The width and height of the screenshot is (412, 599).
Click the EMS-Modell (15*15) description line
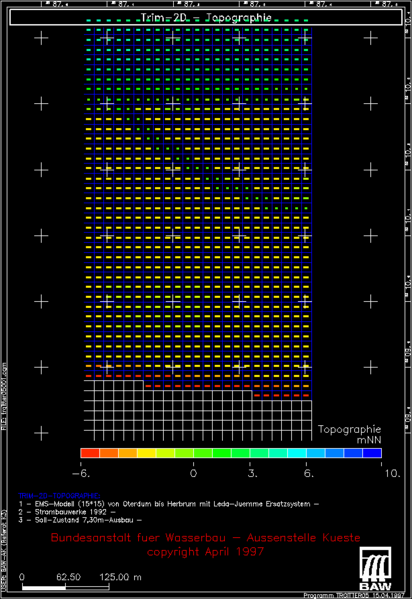(x=169, y=504)
